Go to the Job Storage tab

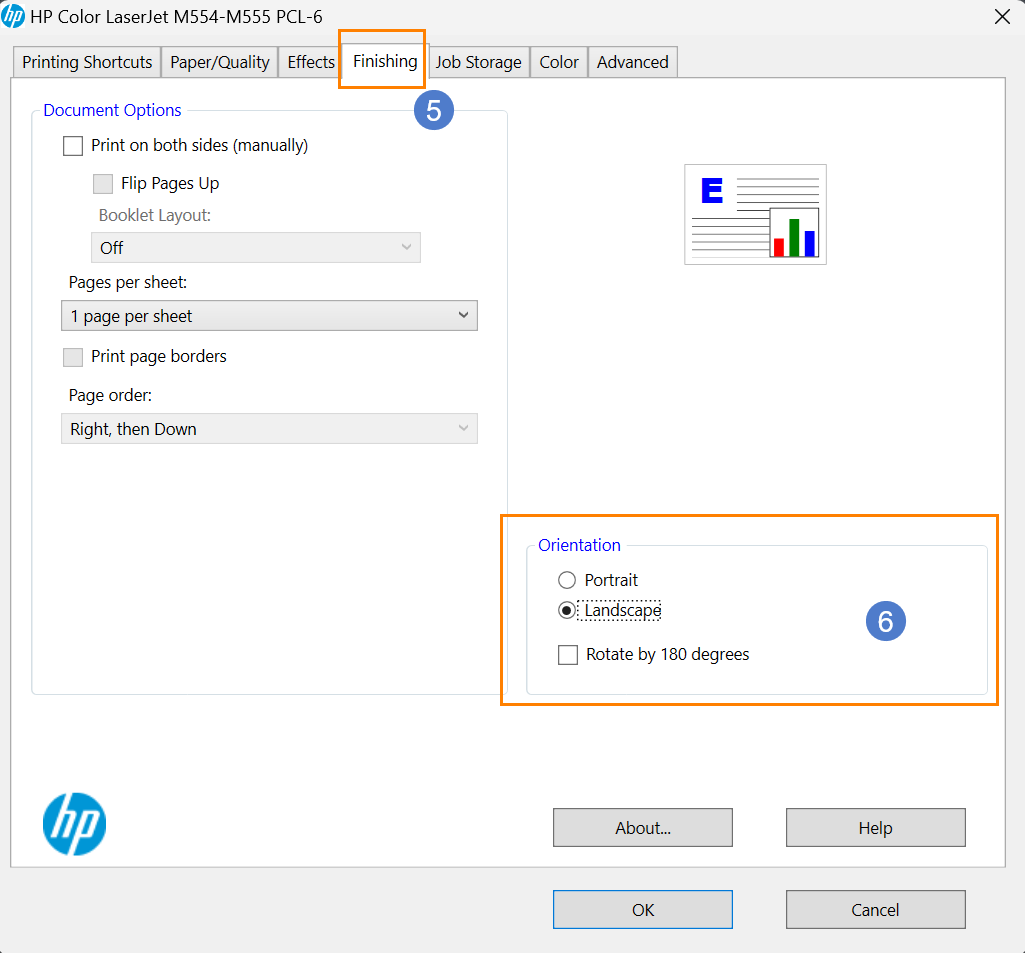point(479,62)
